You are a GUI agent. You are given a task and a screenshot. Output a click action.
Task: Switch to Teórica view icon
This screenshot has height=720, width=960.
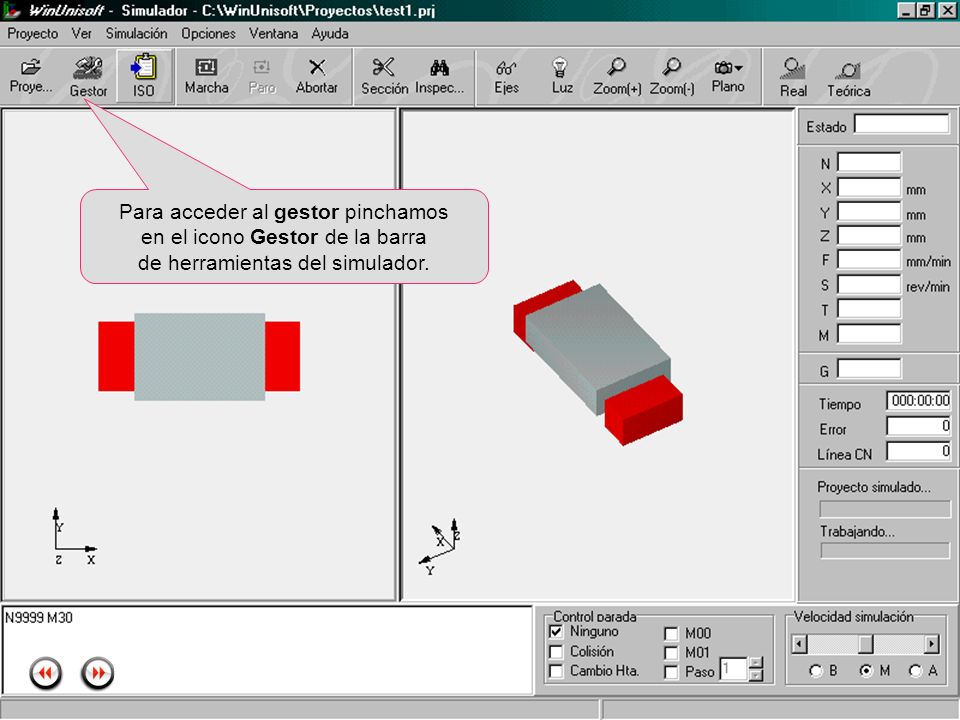pos(849,77)
